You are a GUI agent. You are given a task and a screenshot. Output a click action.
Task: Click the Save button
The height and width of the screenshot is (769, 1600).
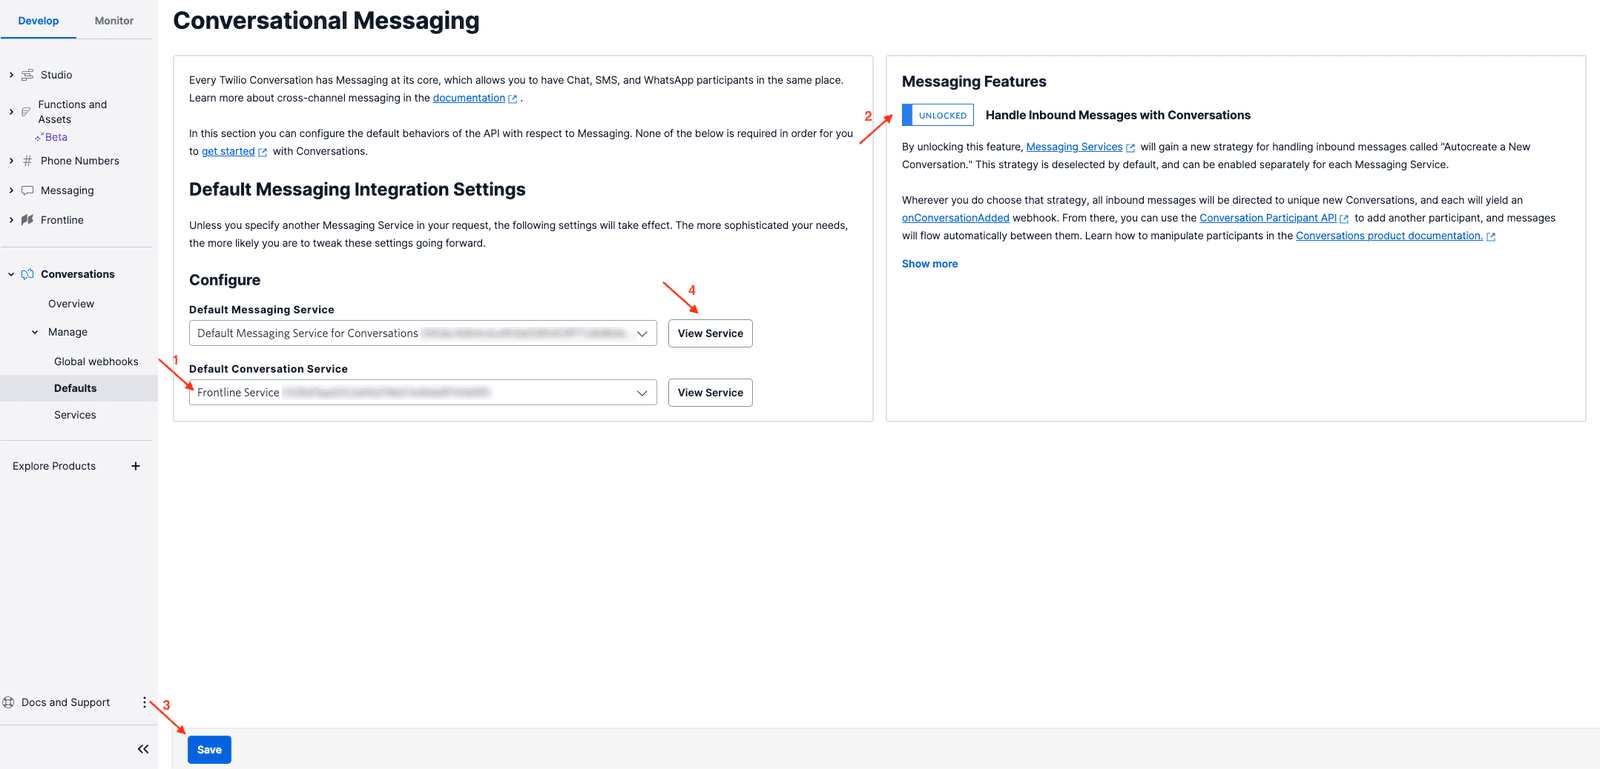click(209, 750)
